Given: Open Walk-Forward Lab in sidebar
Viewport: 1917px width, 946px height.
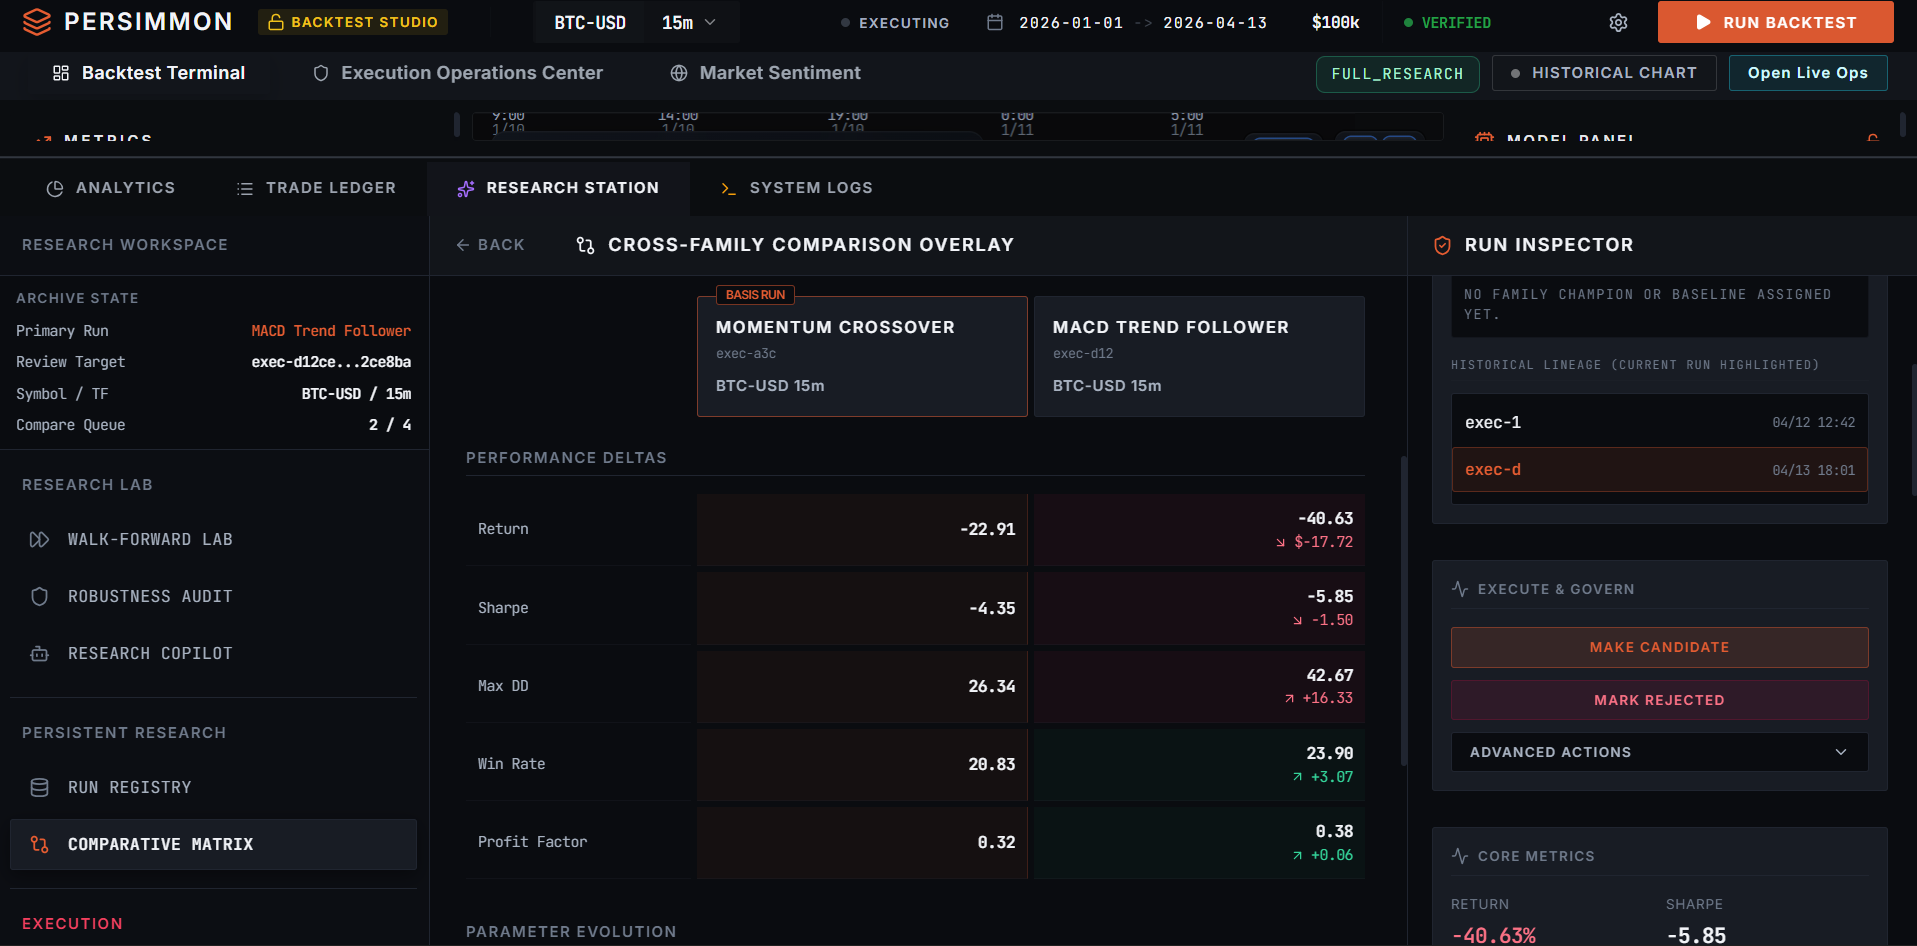Looking at the screenshot, I should [213, 540].
